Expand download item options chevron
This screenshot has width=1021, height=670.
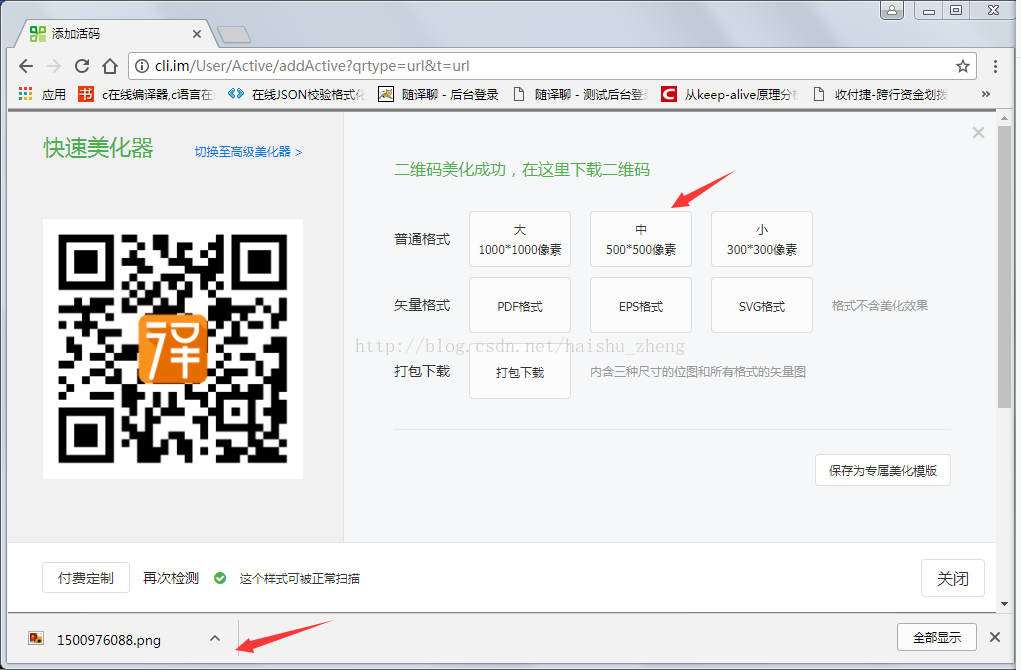click(x=215, y=639)
